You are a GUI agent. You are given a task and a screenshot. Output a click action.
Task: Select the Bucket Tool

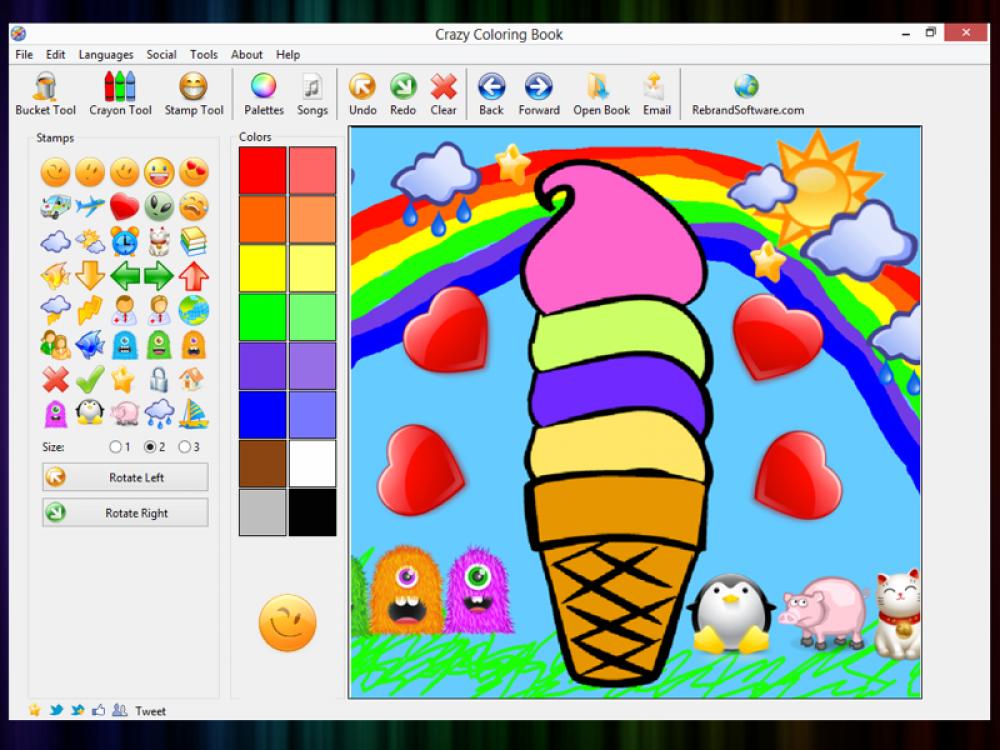point(45,93)
